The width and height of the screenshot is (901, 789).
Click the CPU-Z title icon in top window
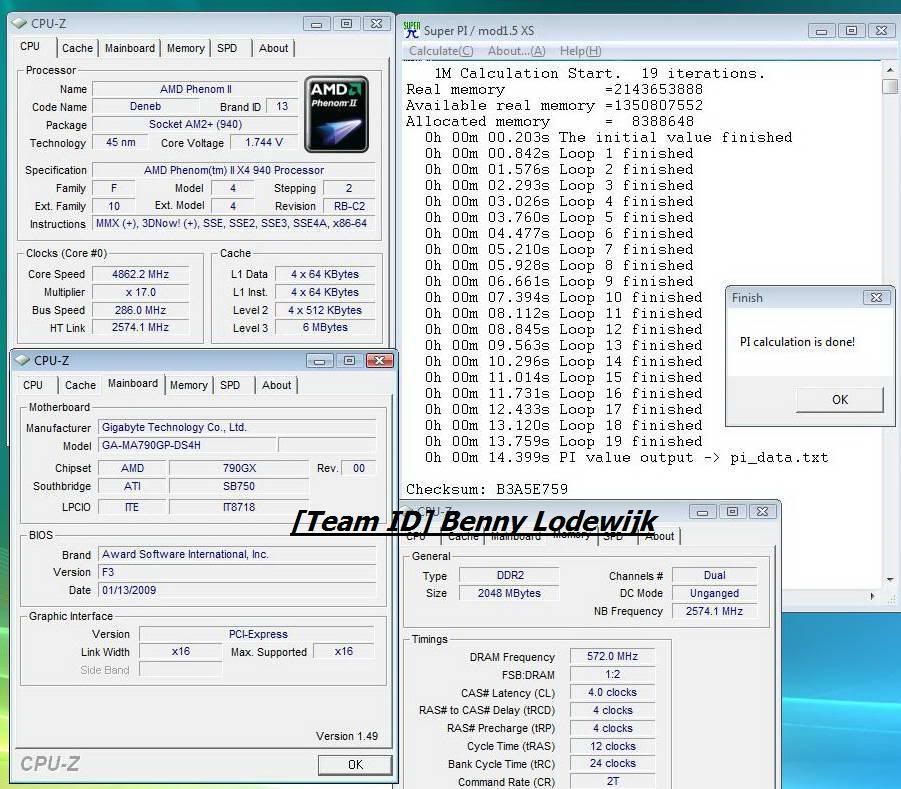click(19, 23)
